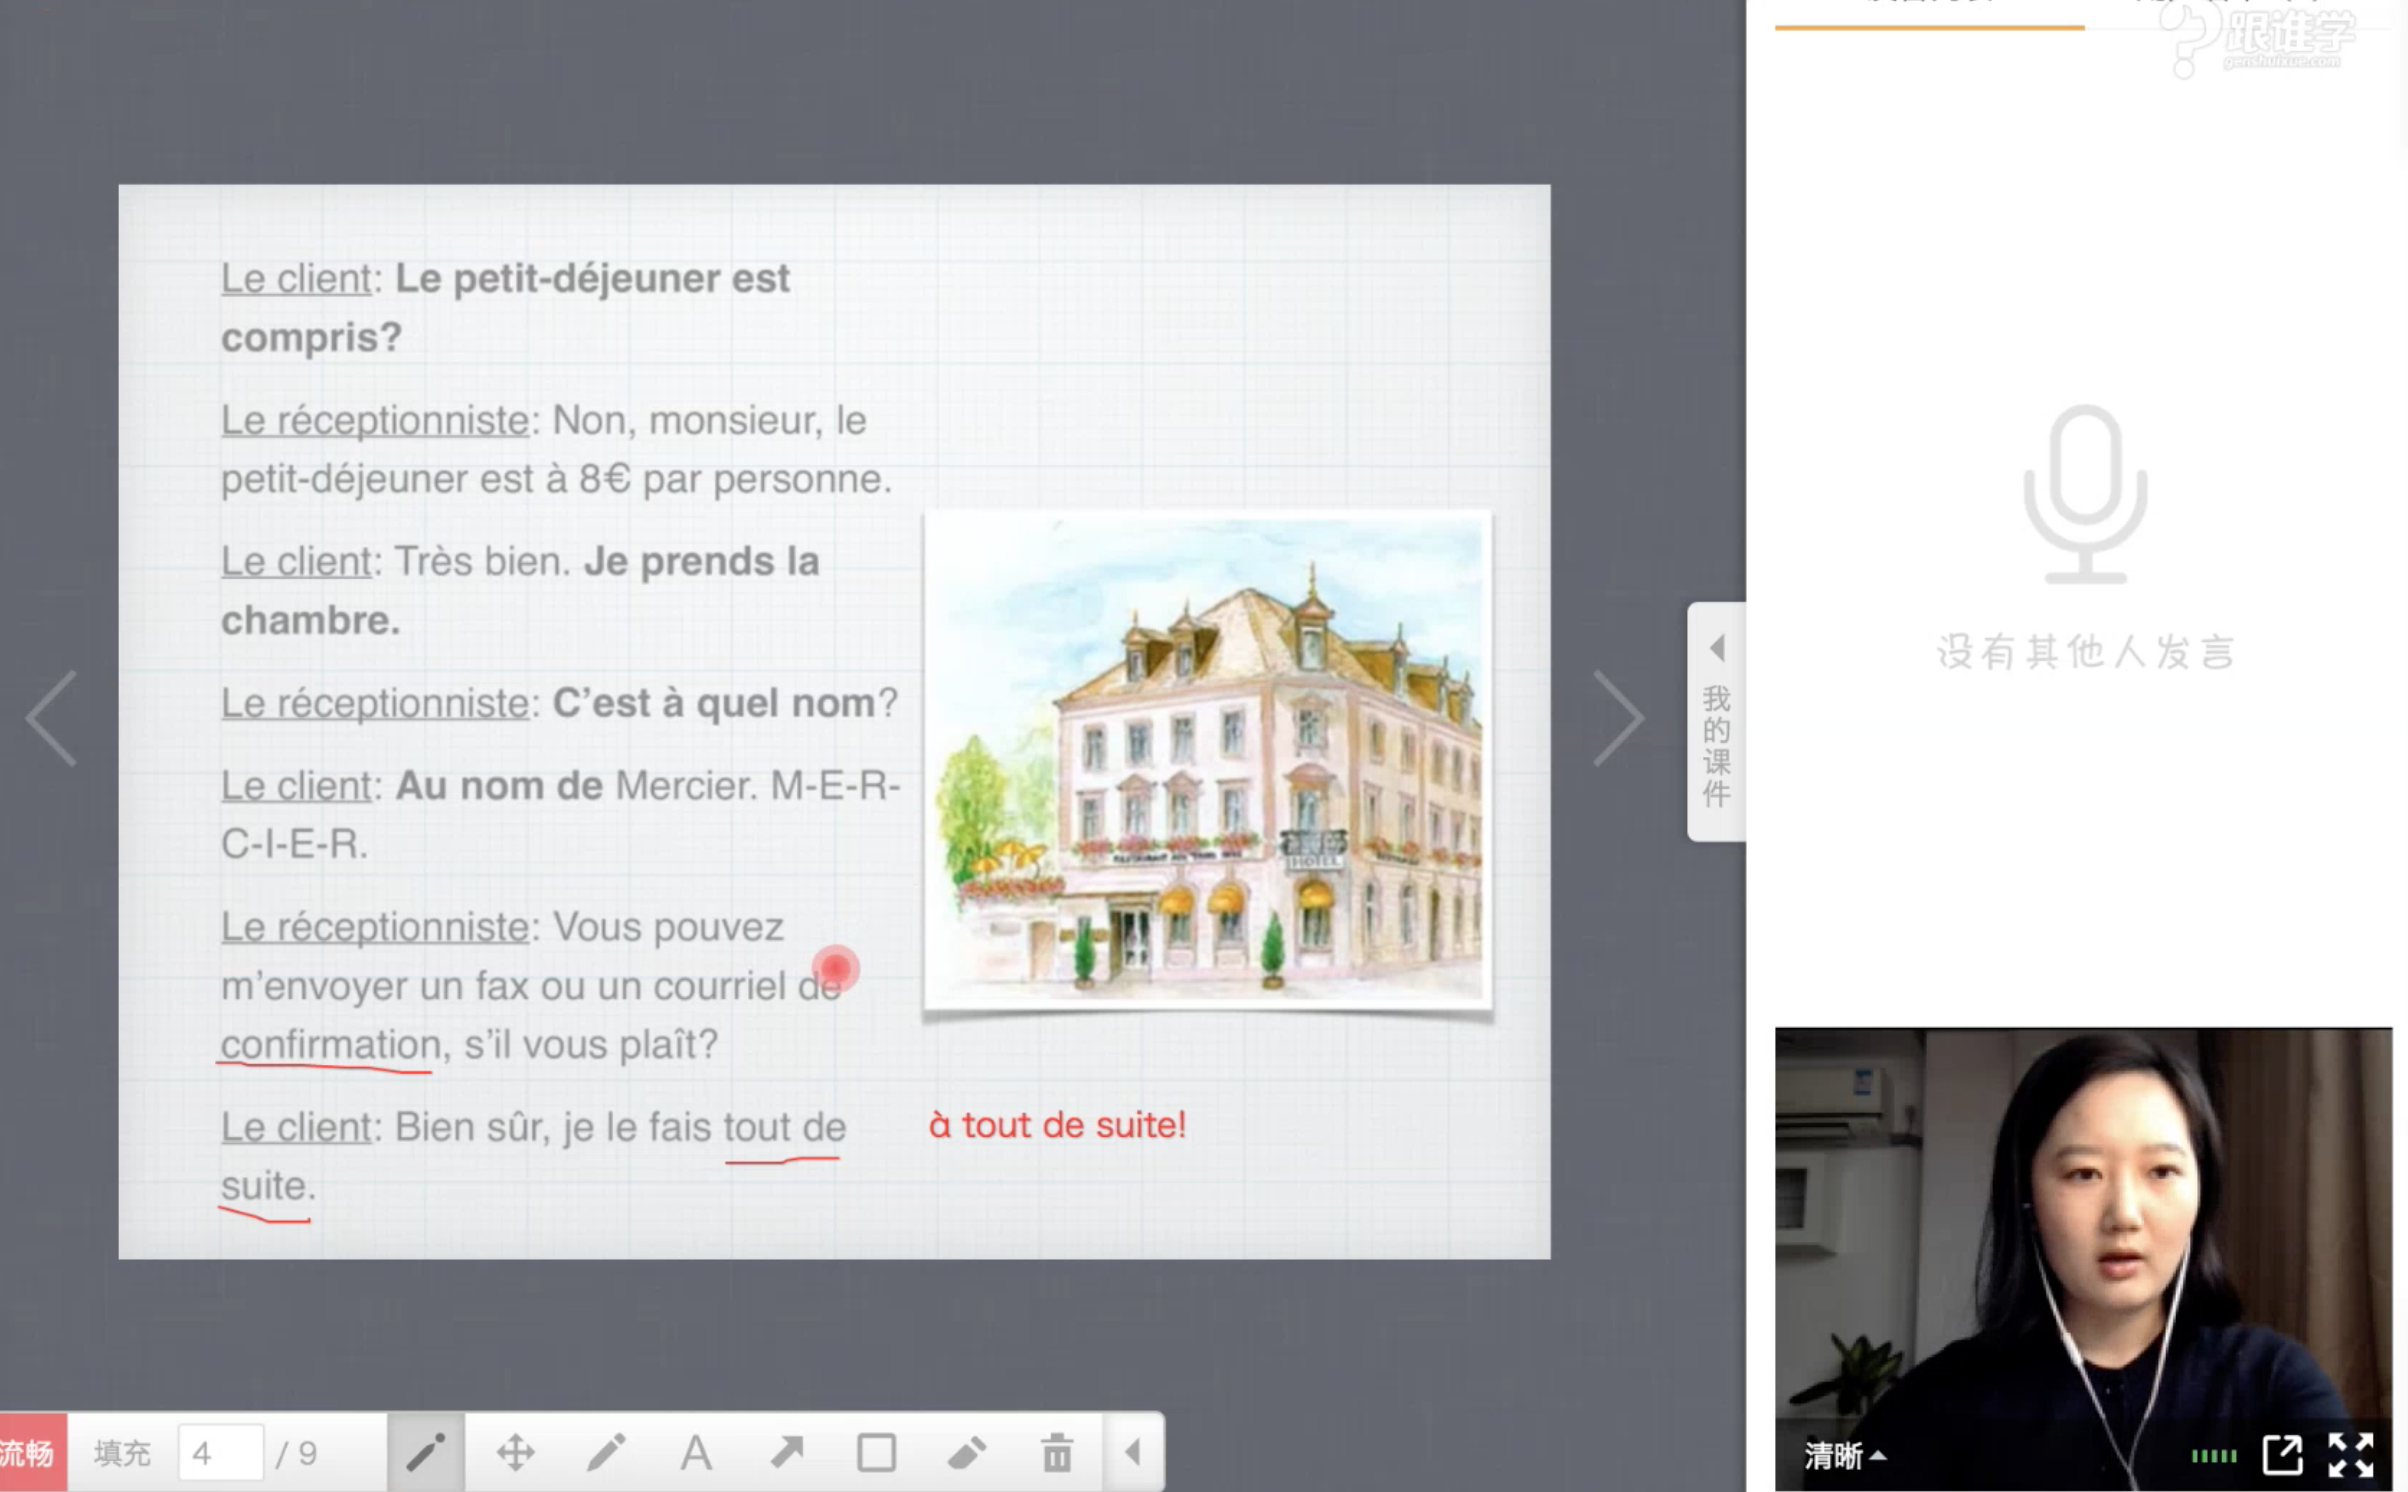Click the hotel illustration on the slide
This screenshot has width=2408, height=1492.
pyautogui.click(x=1207, y=760)
